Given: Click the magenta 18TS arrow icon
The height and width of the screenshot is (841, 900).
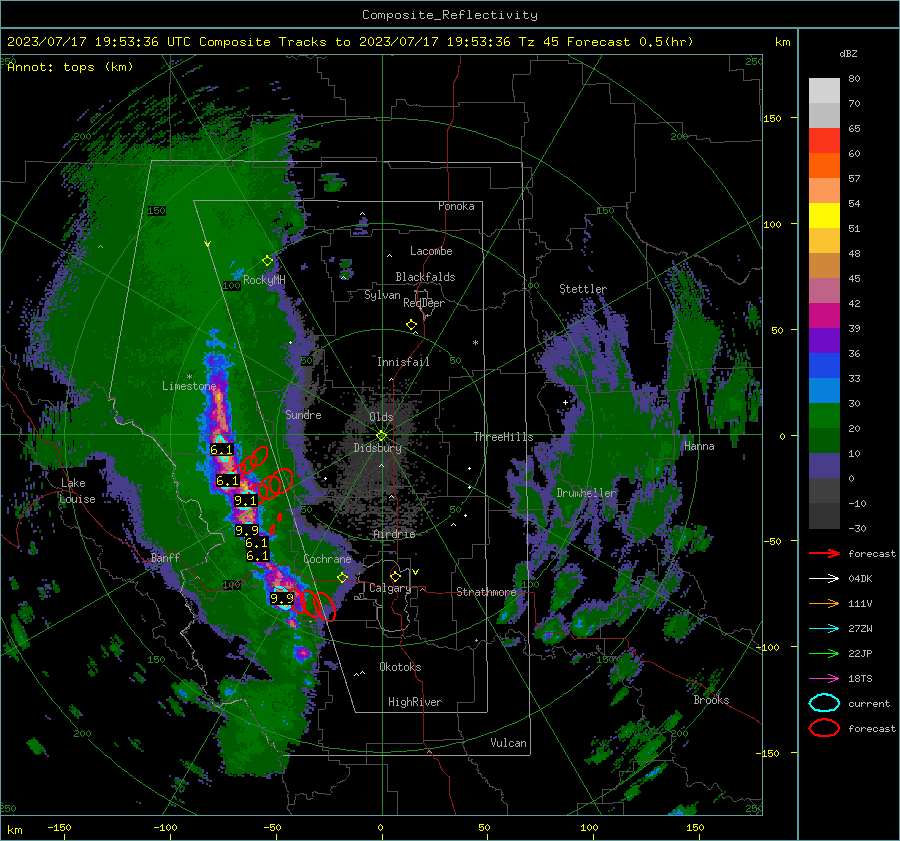Looking at the screenshot, I should tap(824, 679).
